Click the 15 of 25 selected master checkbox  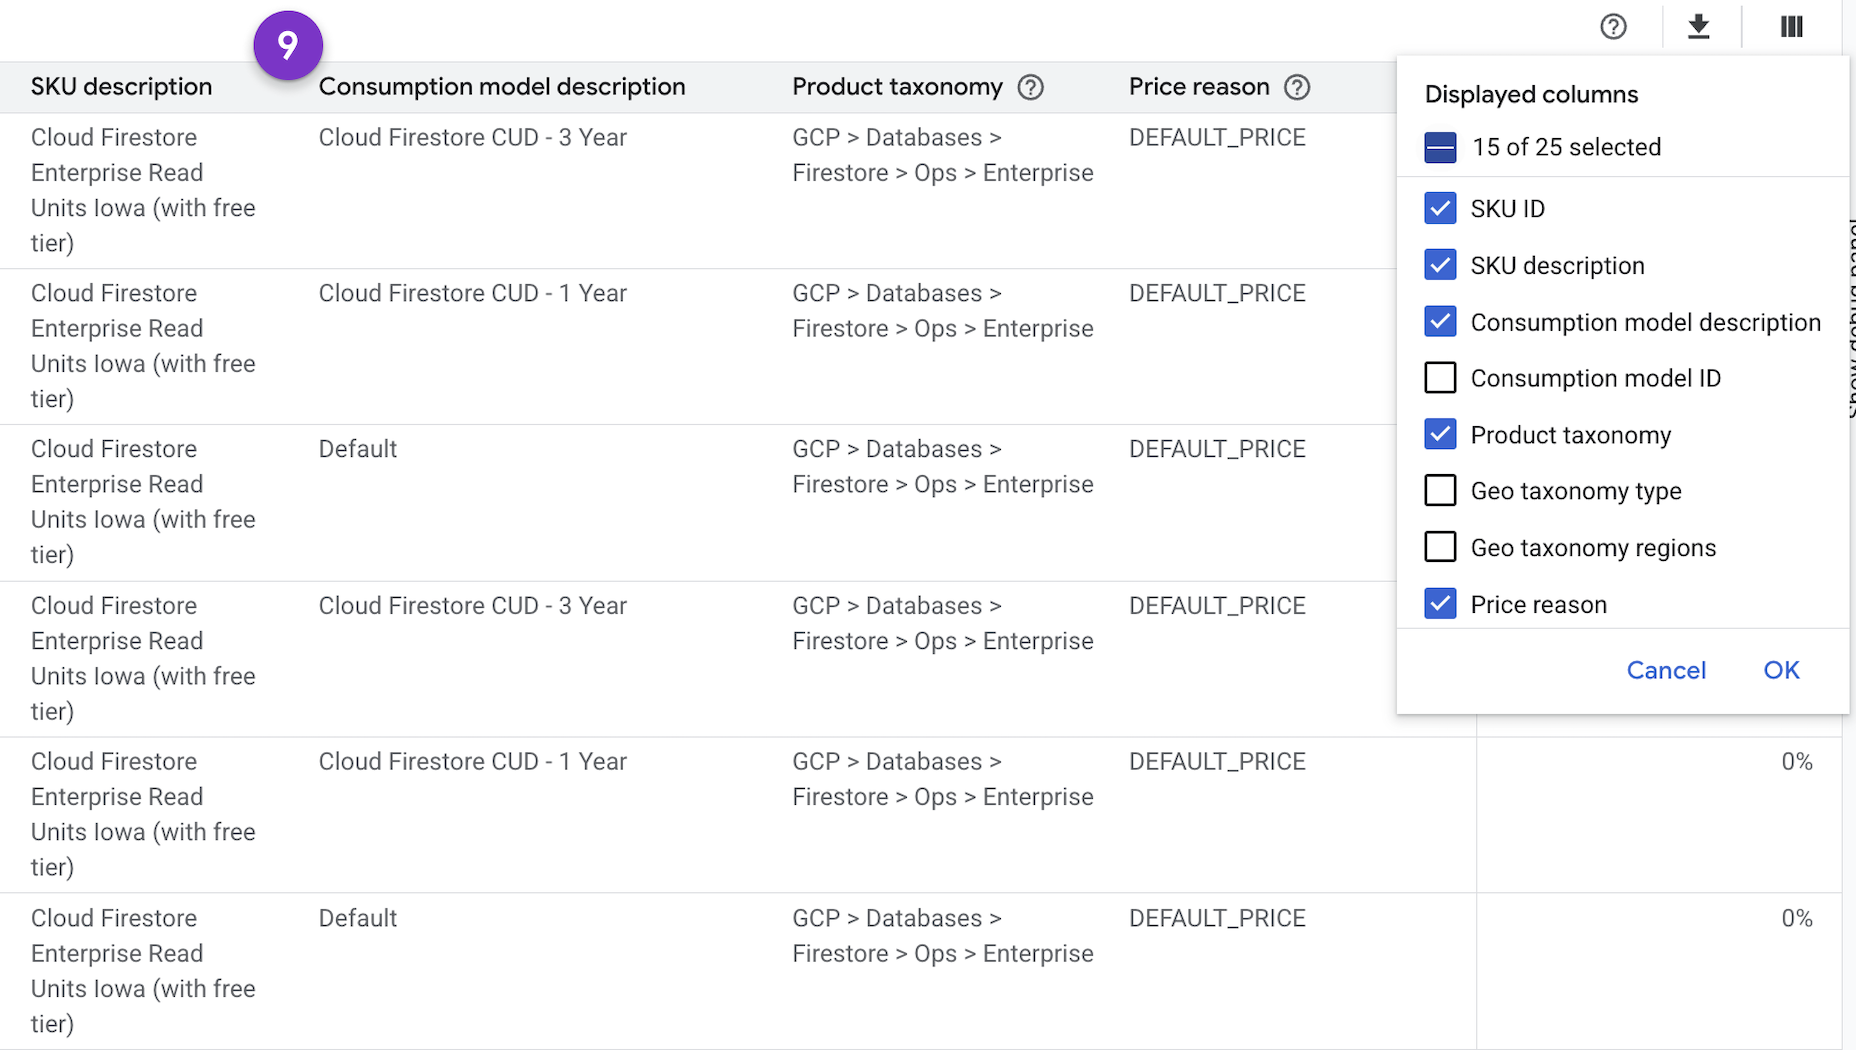(x=1440, y=147)
